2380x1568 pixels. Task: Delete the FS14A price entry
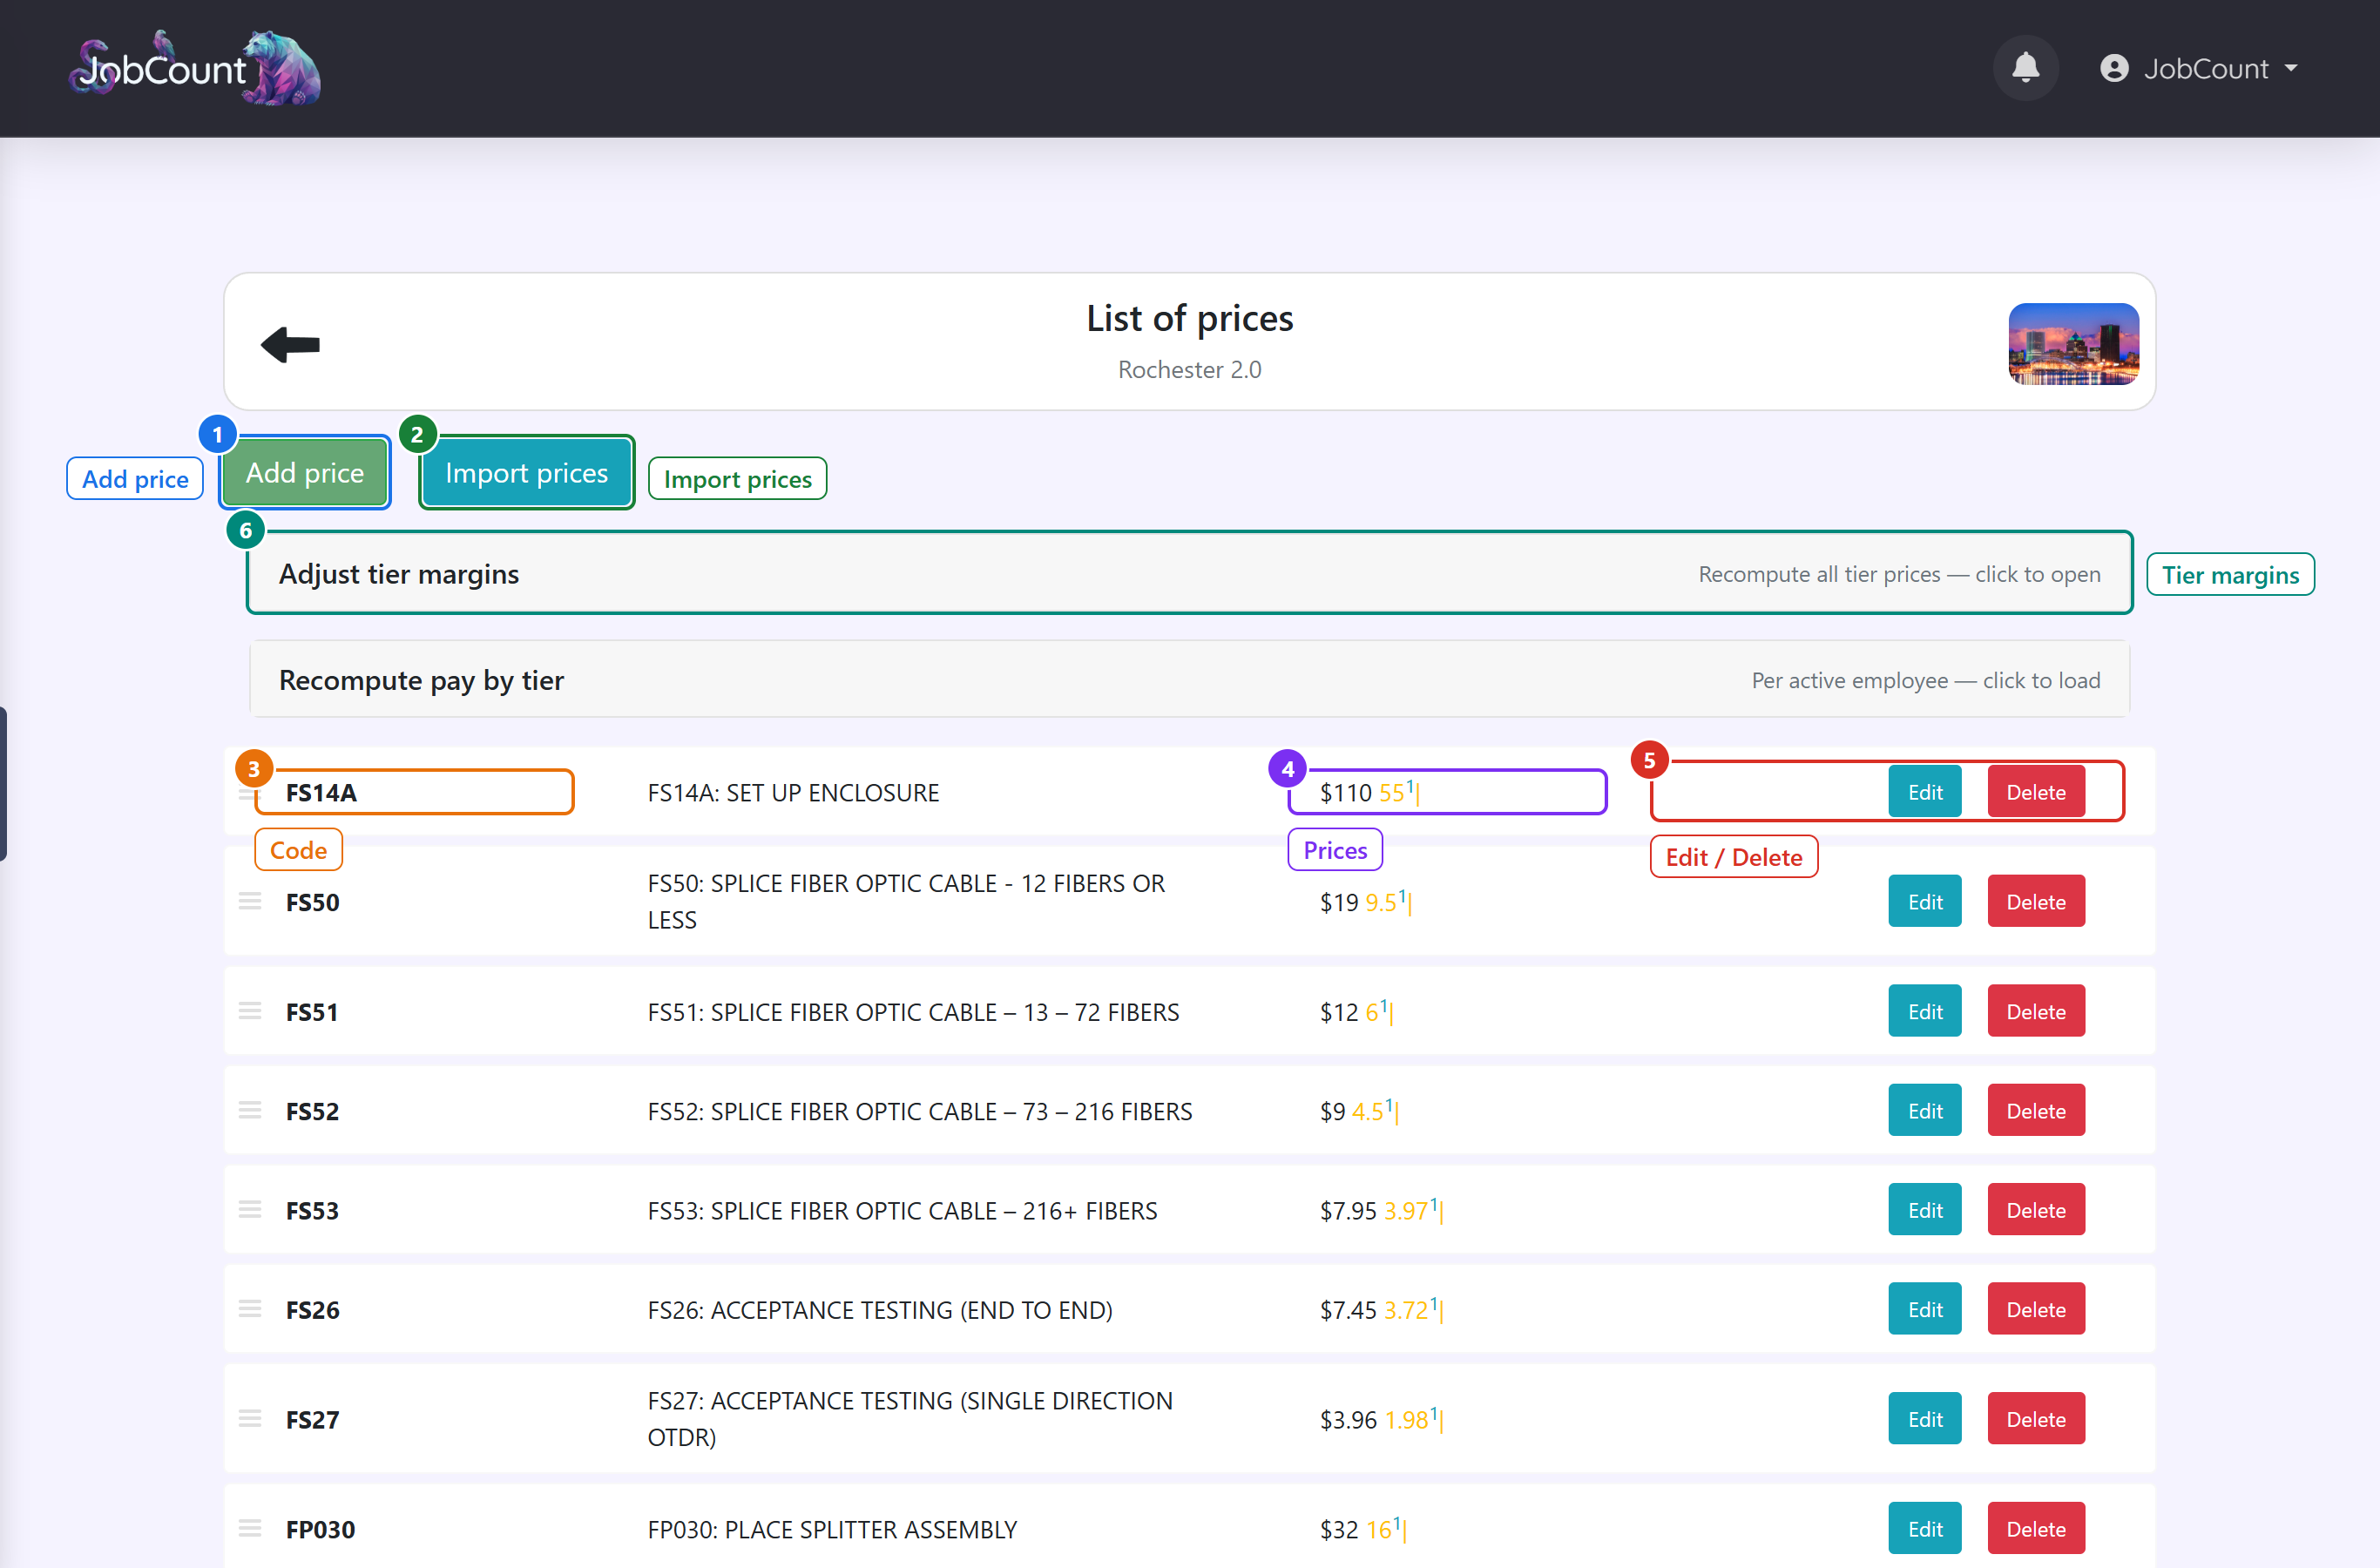point(2035,792)
